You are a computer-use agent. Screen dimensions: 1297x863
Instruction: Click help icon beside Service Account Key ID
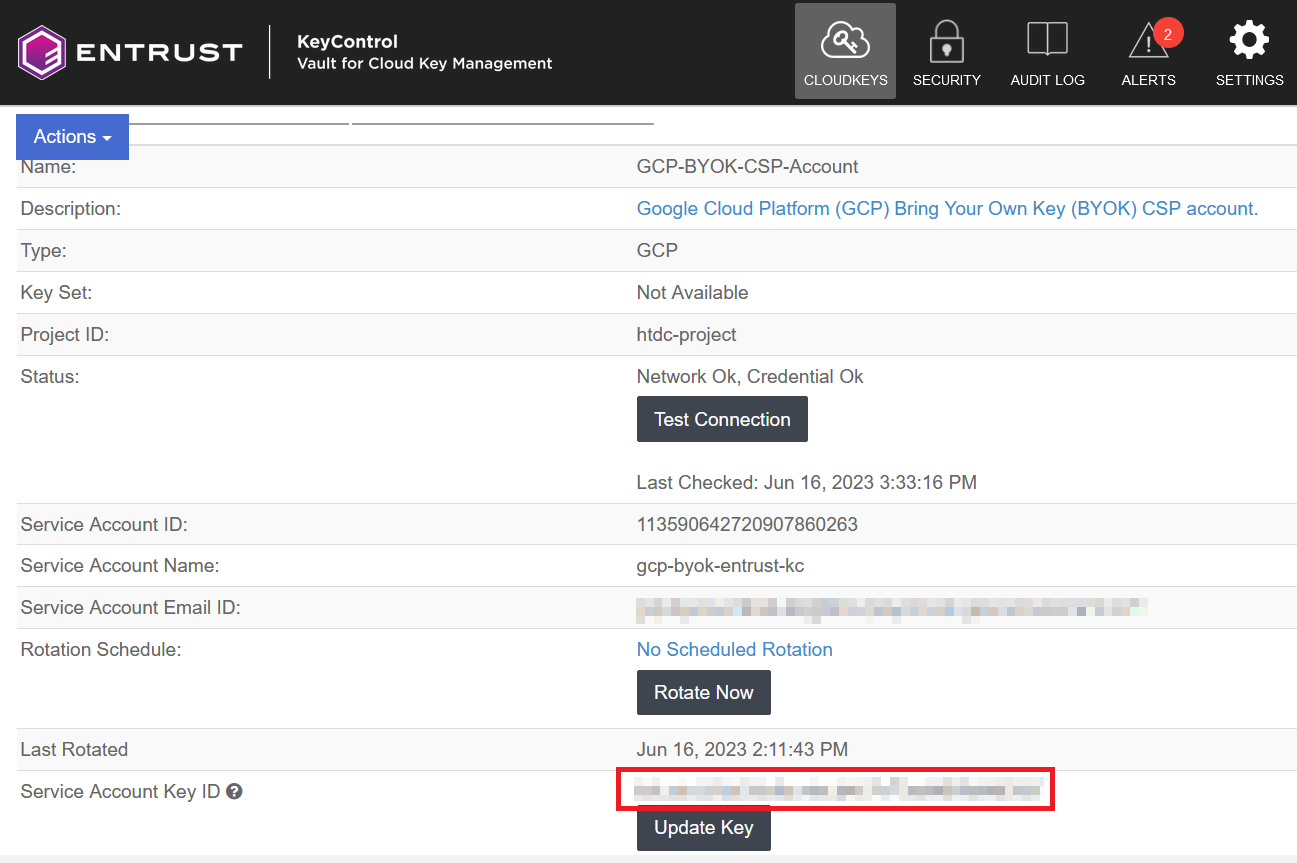click(x=234, y=791)
